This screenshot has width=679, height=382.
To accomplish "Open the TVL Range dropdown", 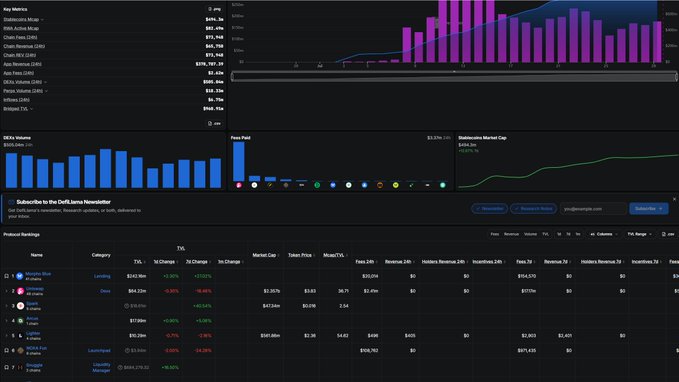I will 640,234.
